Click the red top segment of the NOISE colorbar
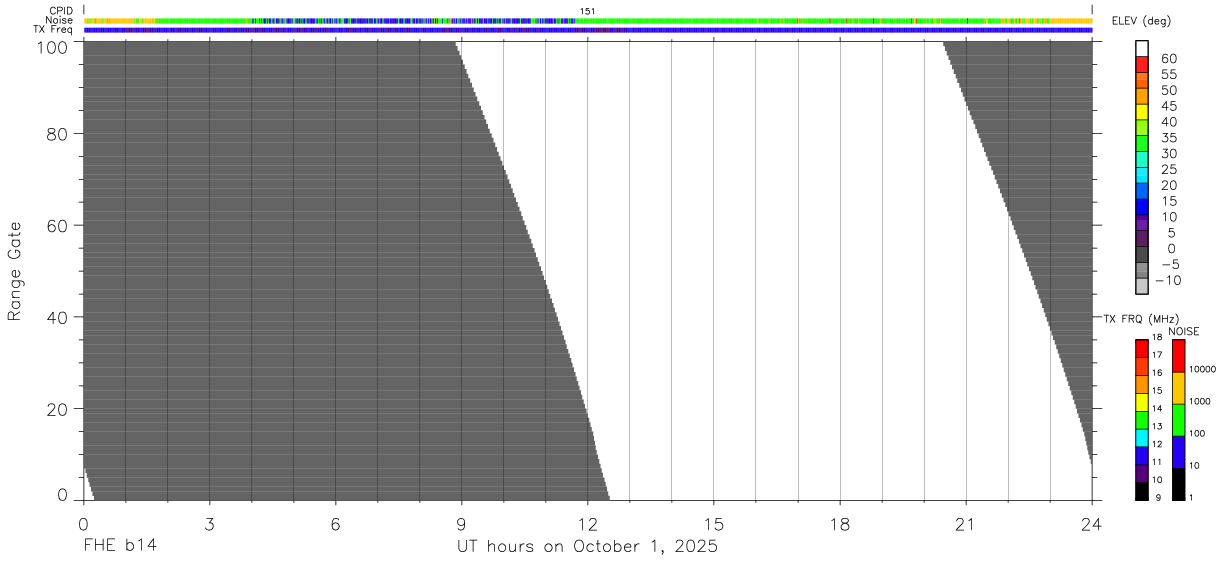1228x567 pixels. point(1179,356)
